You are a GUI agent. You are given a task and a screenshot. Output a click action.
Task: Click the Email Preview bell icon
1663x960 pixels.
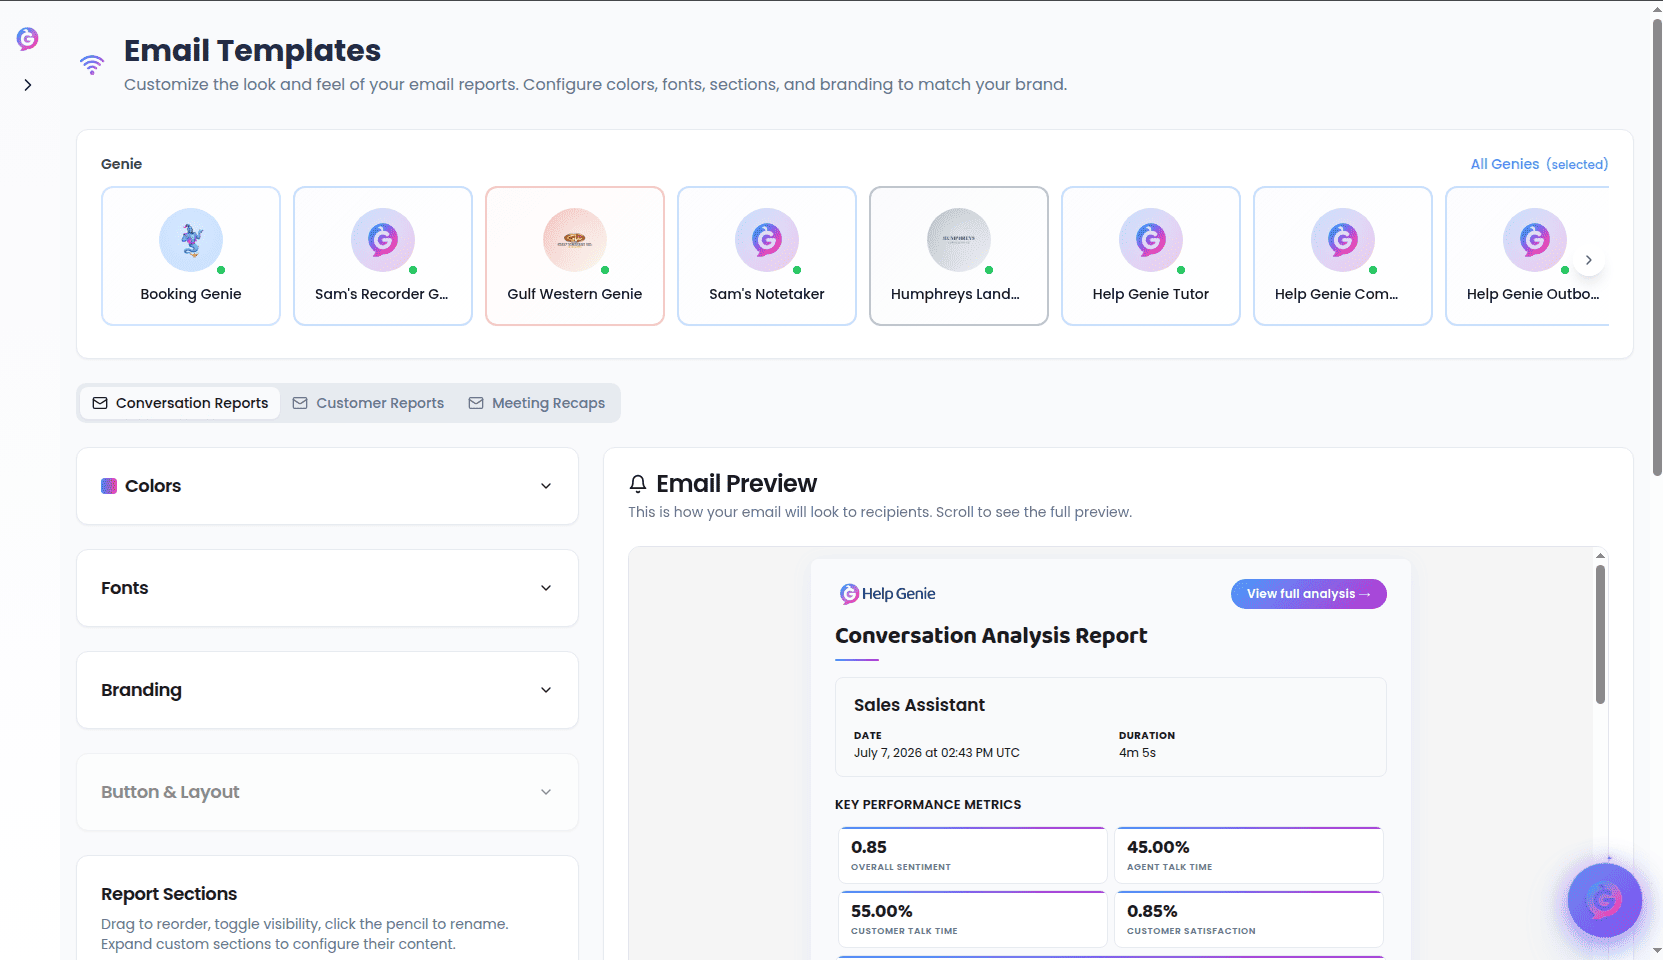click(638, 484)
